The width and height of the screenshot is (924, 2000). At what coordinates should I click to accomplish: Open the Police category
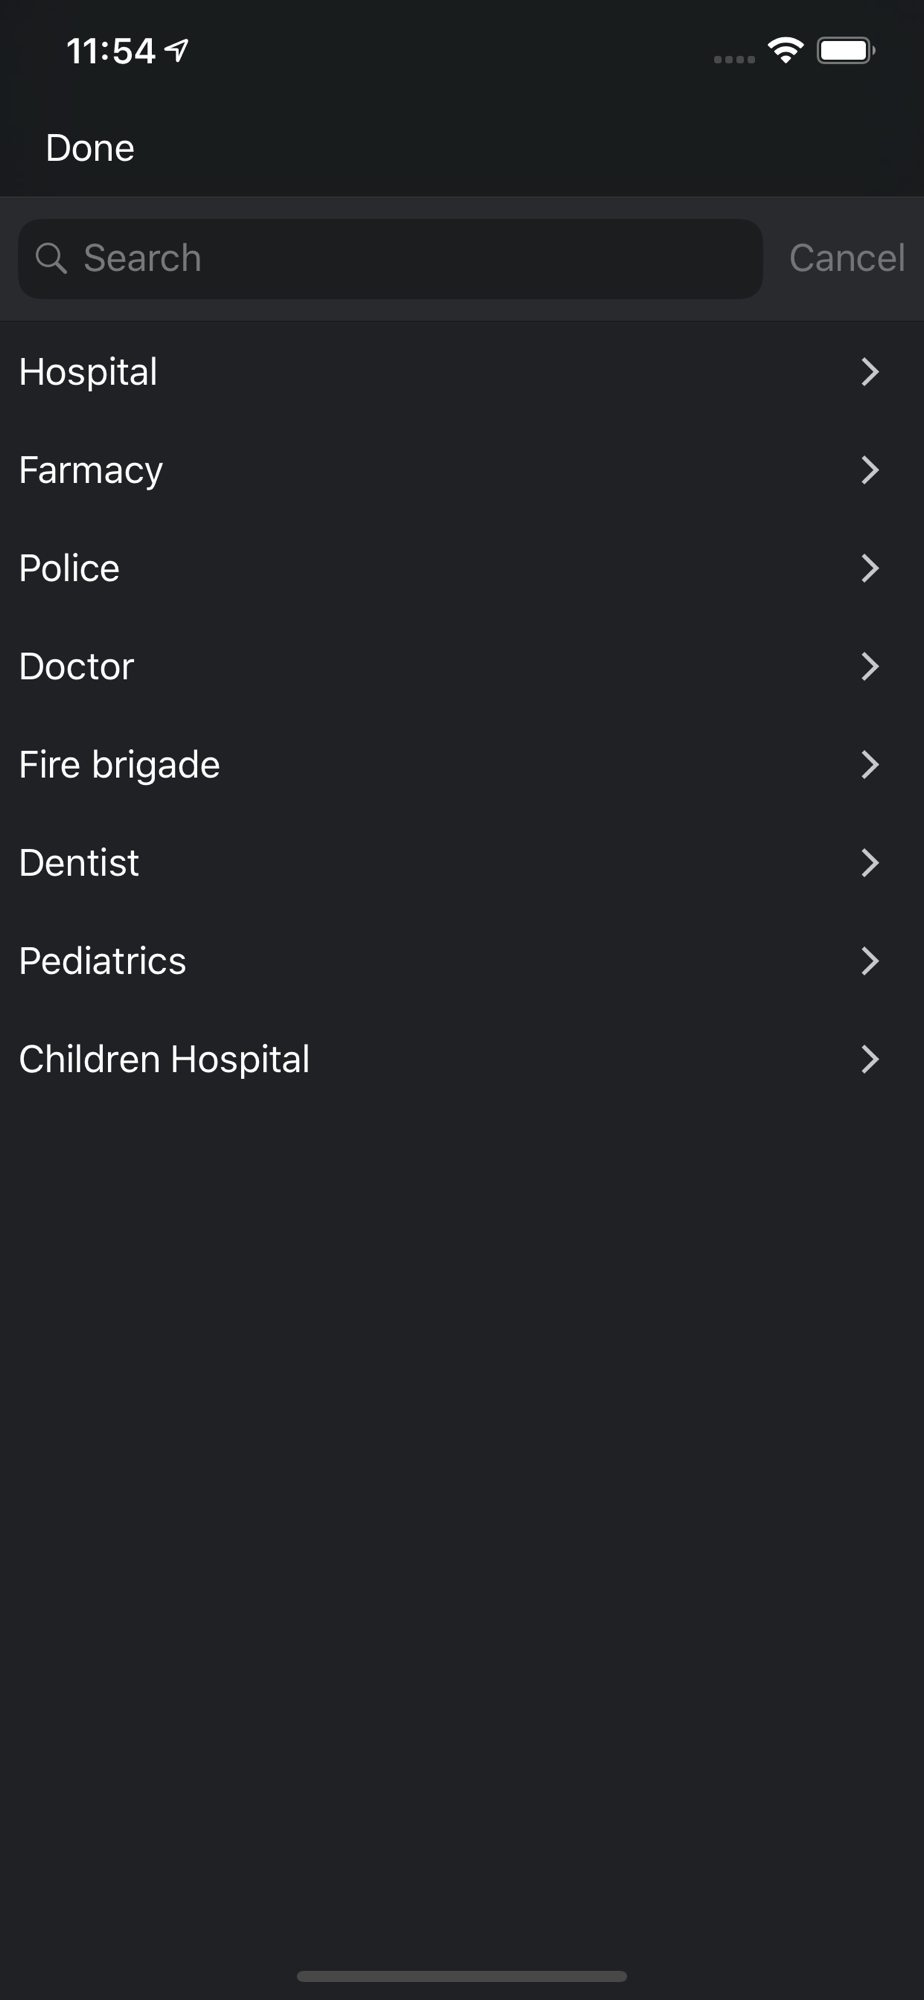(x=69, y=568)
